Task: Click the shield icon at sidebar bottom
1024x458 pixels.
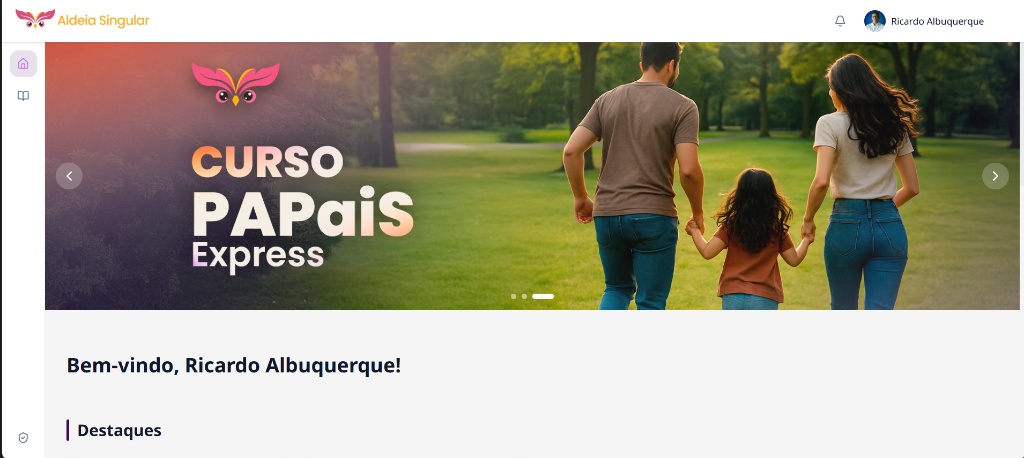Action: point(23,438)
